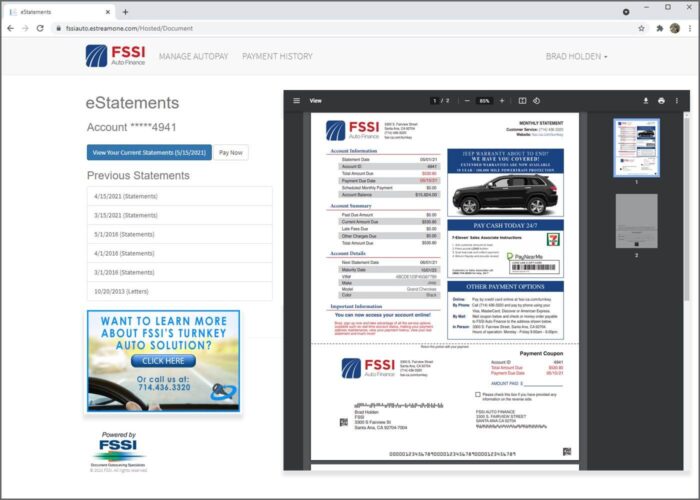Image resolution: width=700 pixels, height=500 pixels.
Task: Download the PDF statement
Action: tap(646, 100)
